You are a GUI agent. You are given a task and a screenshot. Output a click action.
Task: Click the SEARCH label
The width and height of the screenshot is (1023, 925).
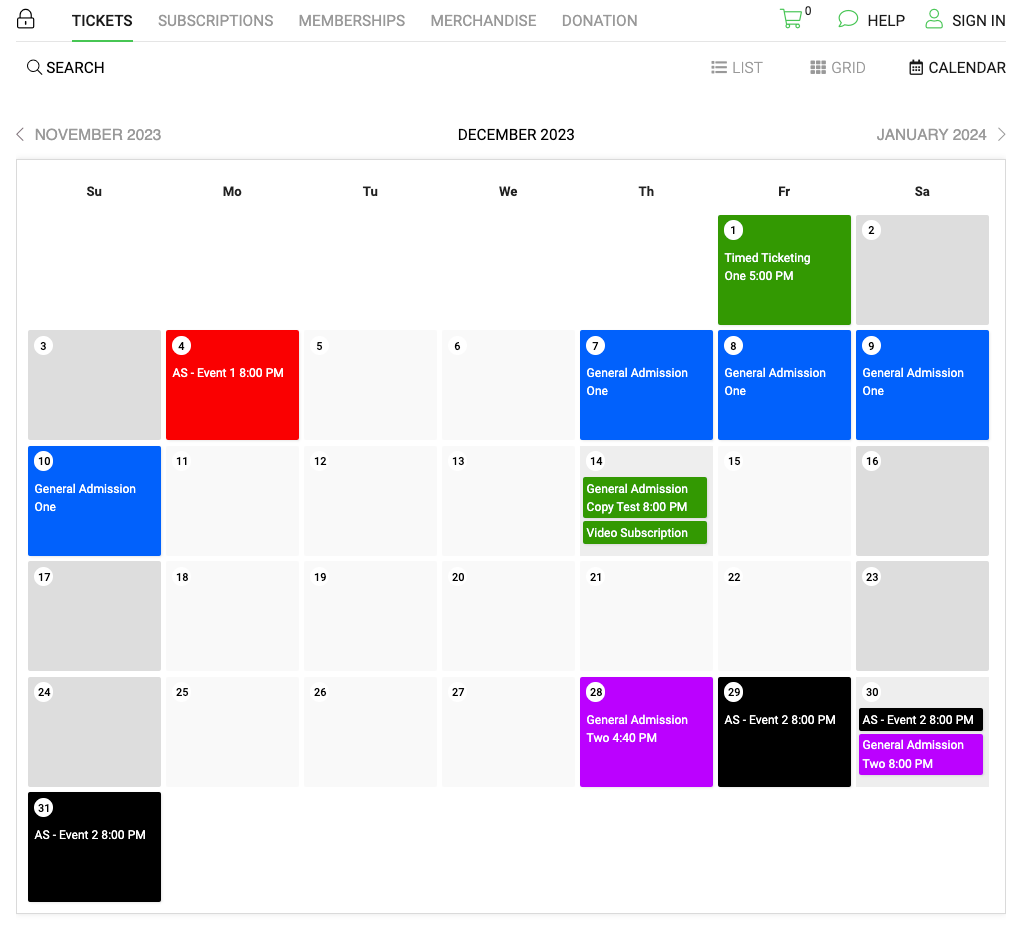tap(75, 68)
